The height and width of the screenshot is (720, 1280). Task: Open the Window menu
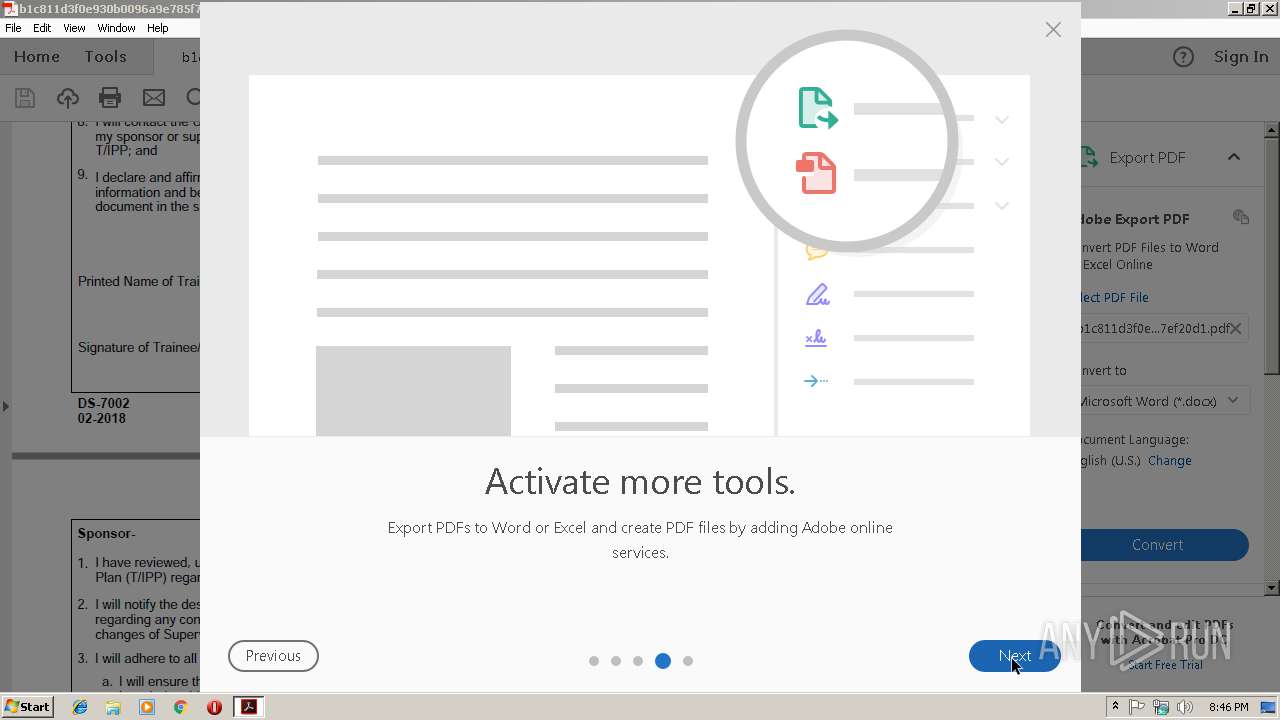click(116, 28)
